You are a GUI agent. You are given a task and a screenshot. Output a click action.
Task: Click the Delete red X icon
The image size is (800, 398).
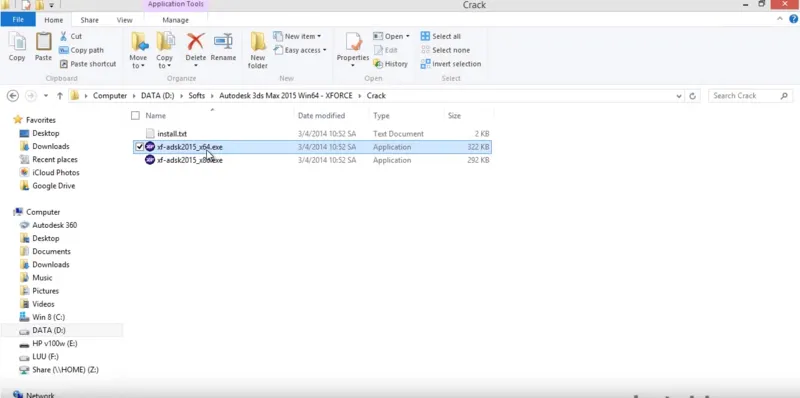click(x=195, y=42)
